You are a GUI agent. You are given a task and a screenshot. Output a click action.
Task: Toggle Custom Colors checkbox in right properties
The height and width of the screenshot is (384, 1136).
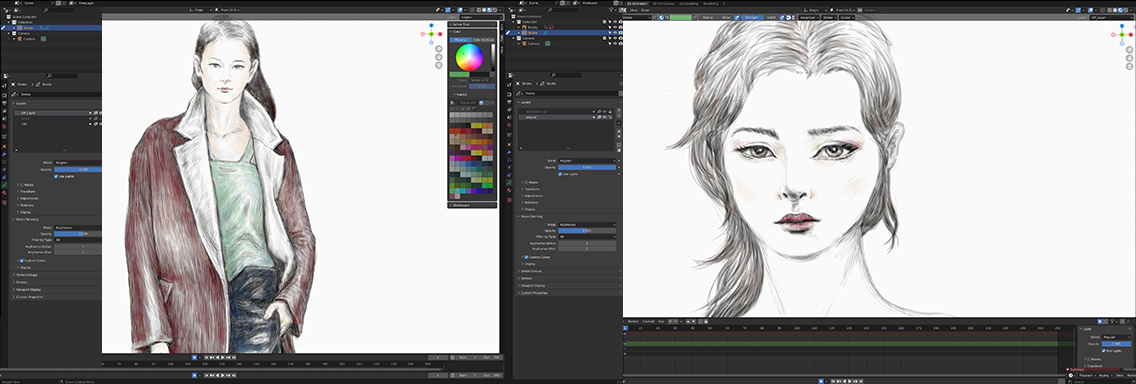[527, 257]
